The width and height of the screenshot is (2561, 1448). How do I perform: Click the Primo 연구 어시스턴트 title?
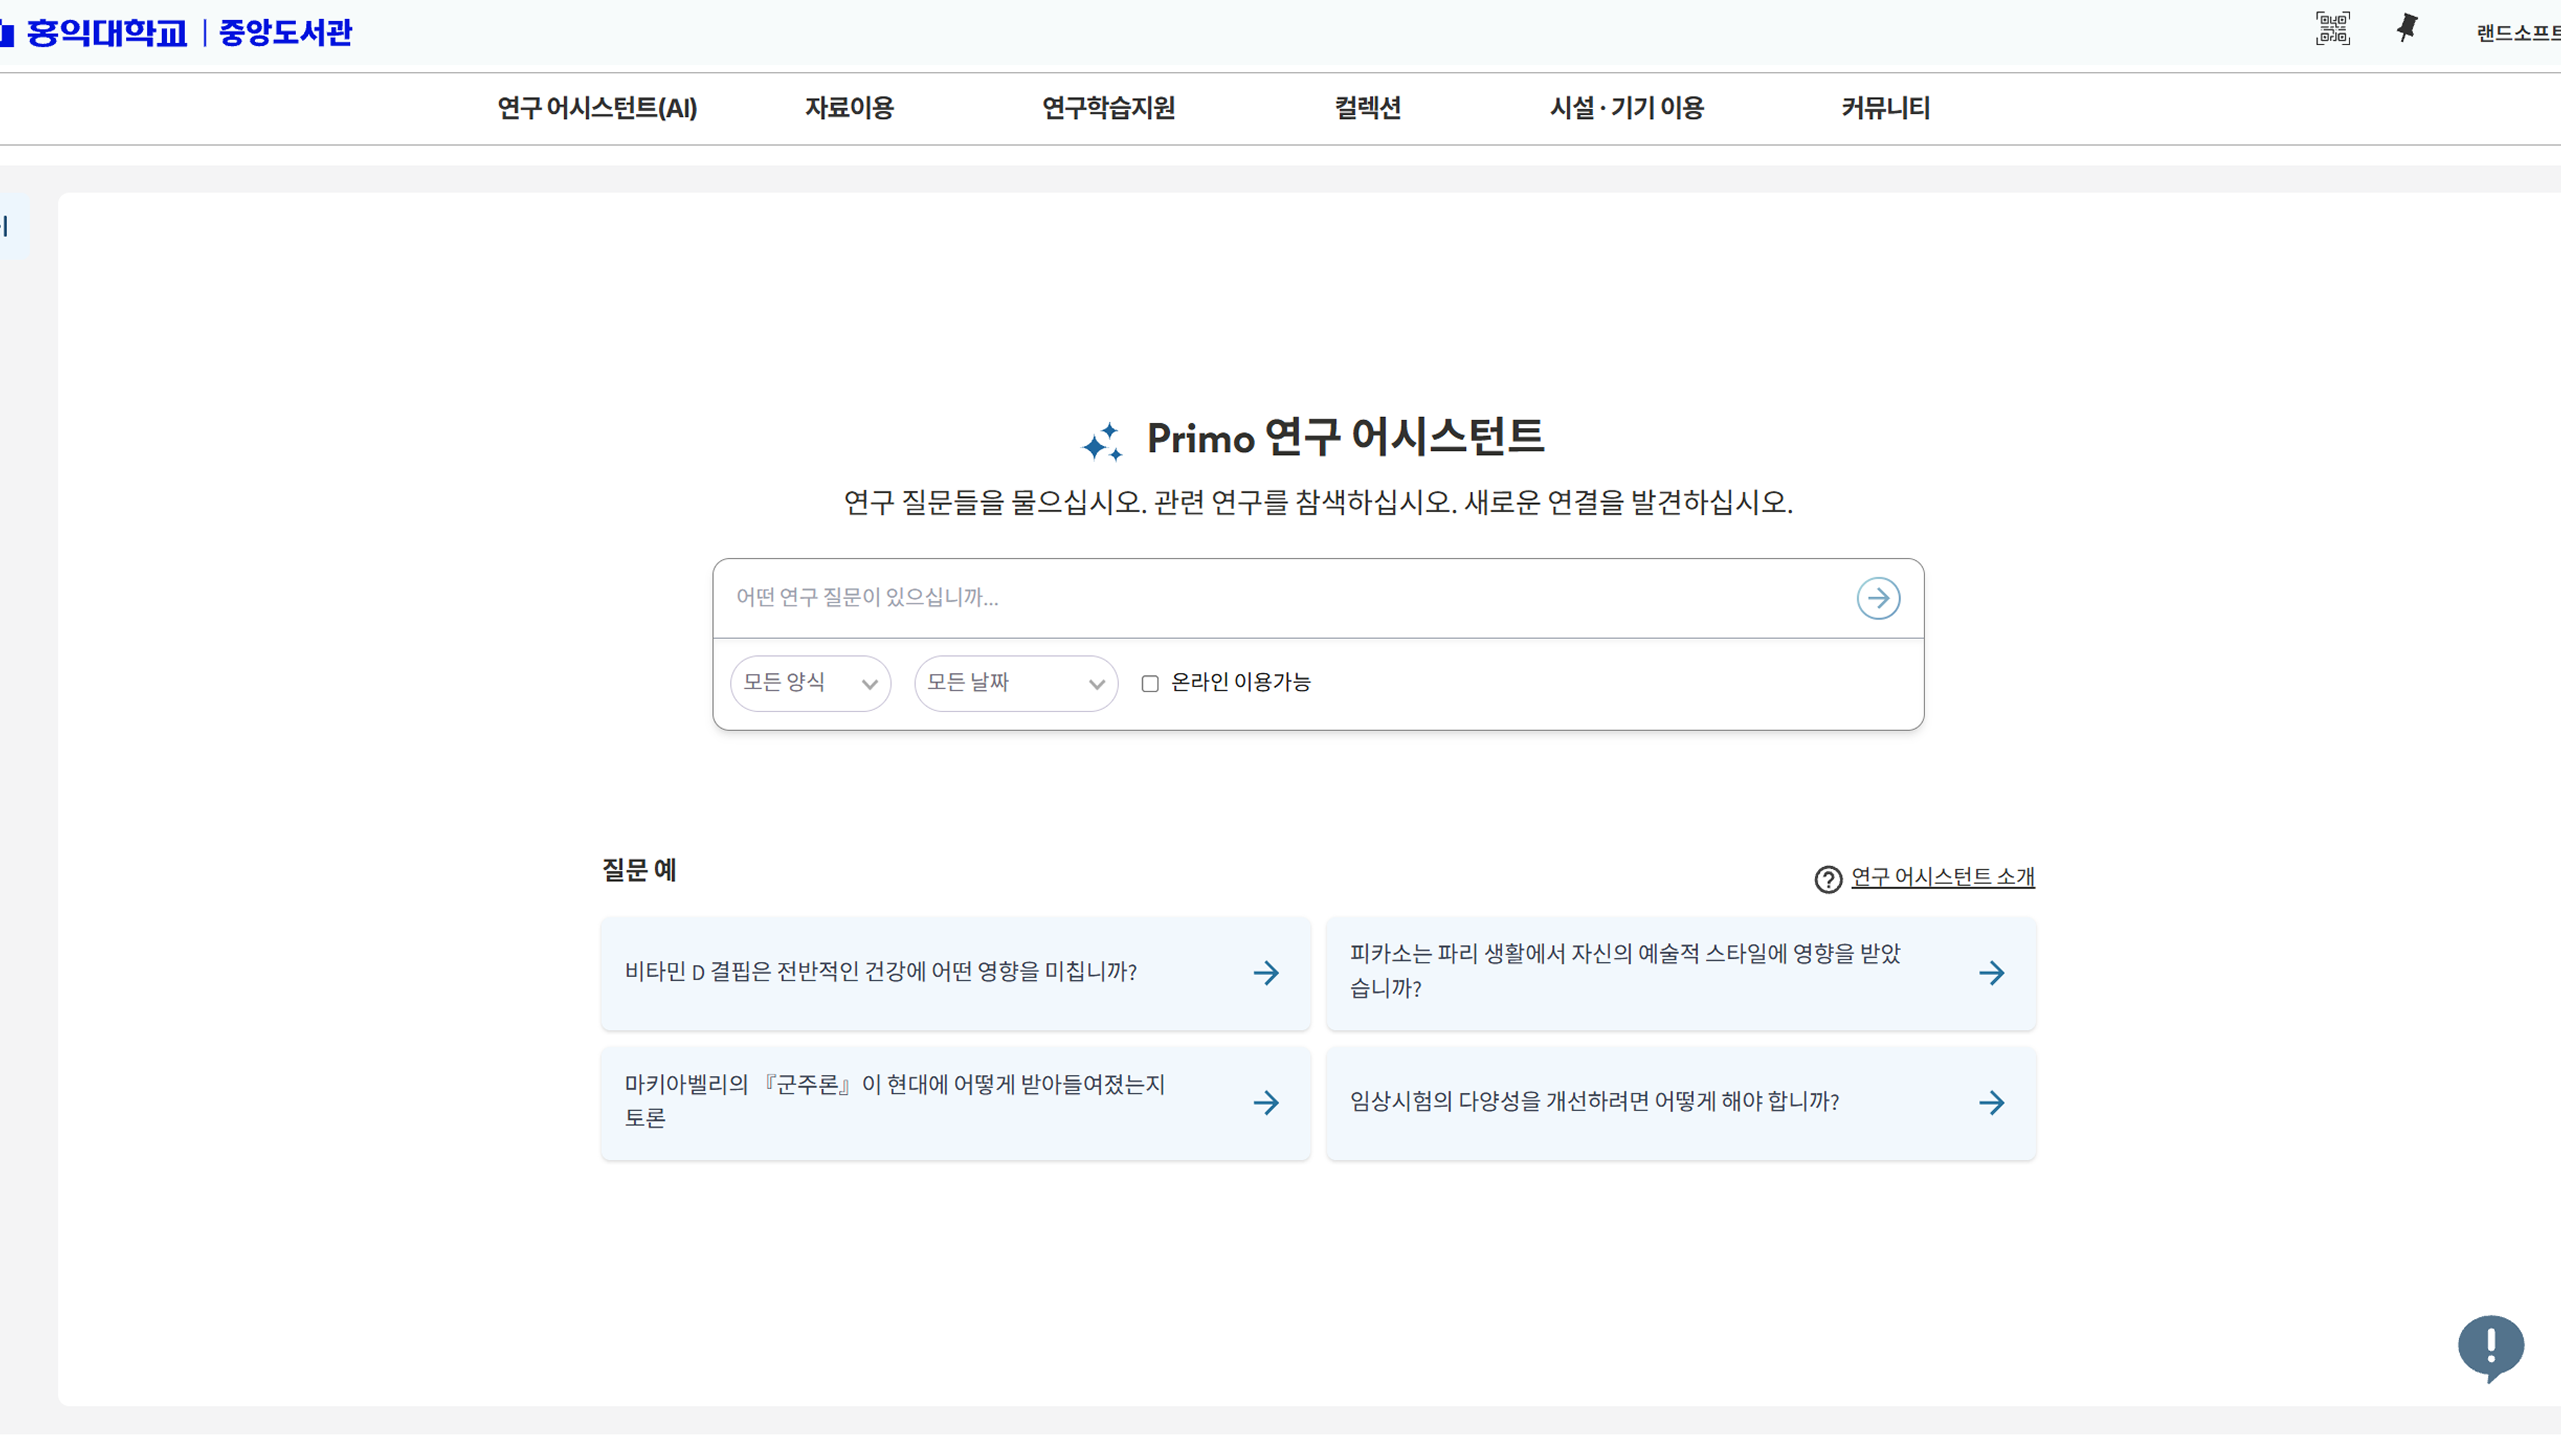tap(1344, 438)
